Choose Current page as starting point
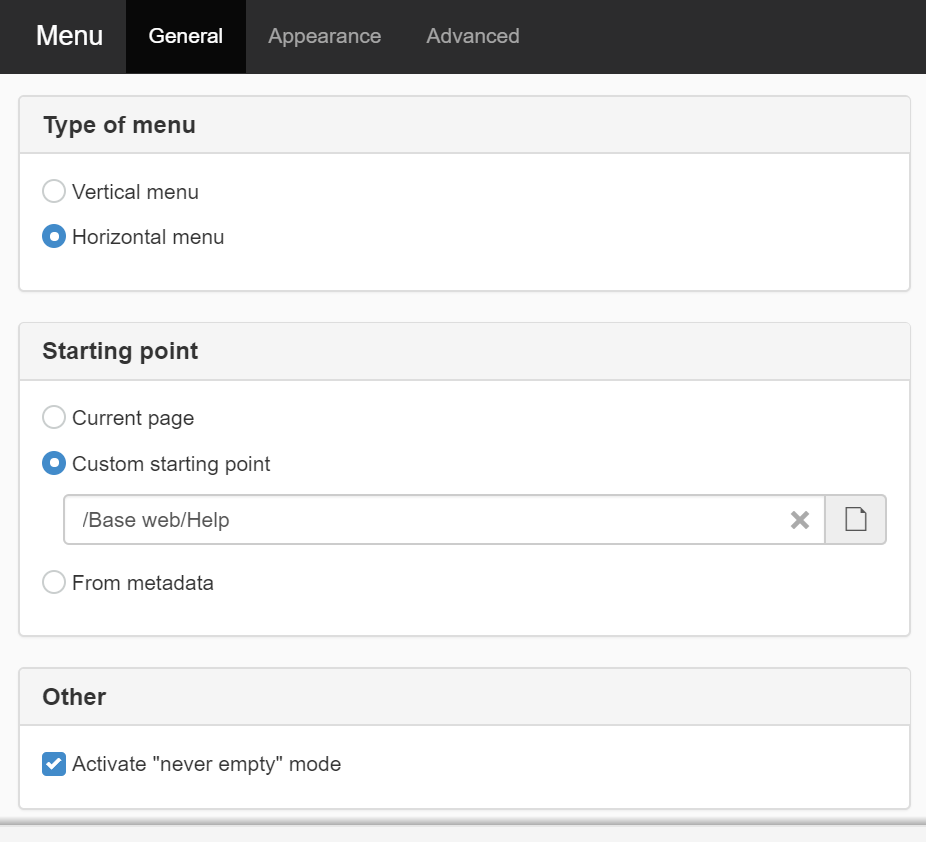This screenshot has width=926, height=842. tap(54, 417)
